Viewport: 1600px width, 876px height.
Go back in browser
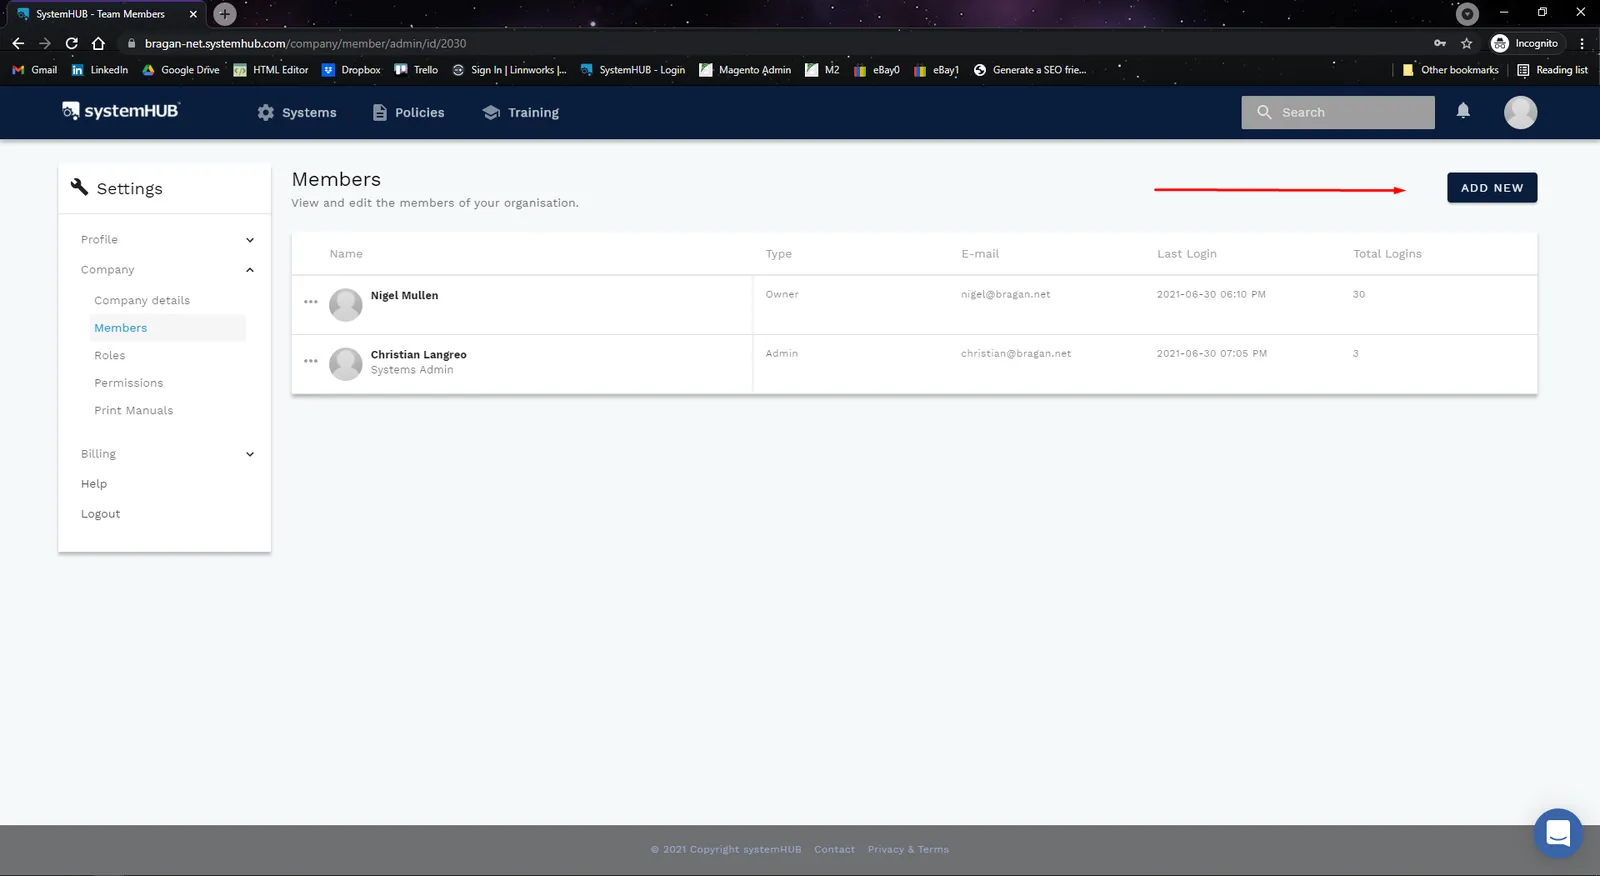click(18, 43)
